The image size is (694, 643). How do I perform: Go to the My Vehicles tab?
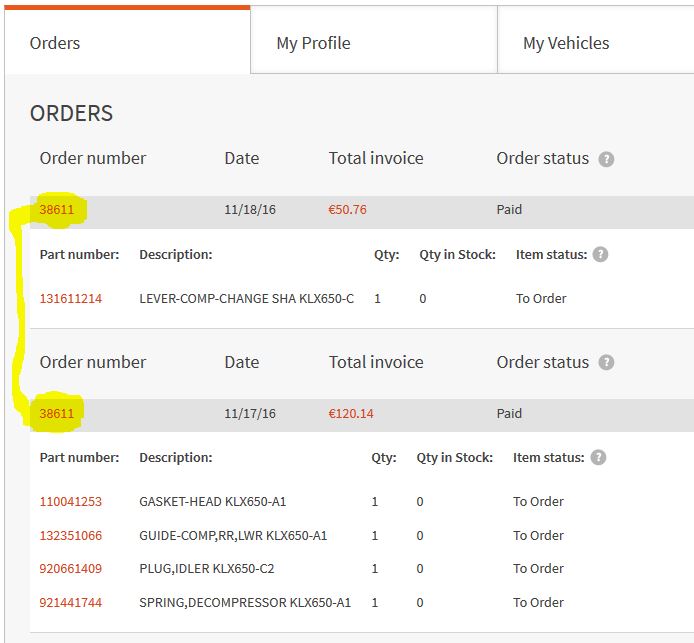click(x=566, y=43)
